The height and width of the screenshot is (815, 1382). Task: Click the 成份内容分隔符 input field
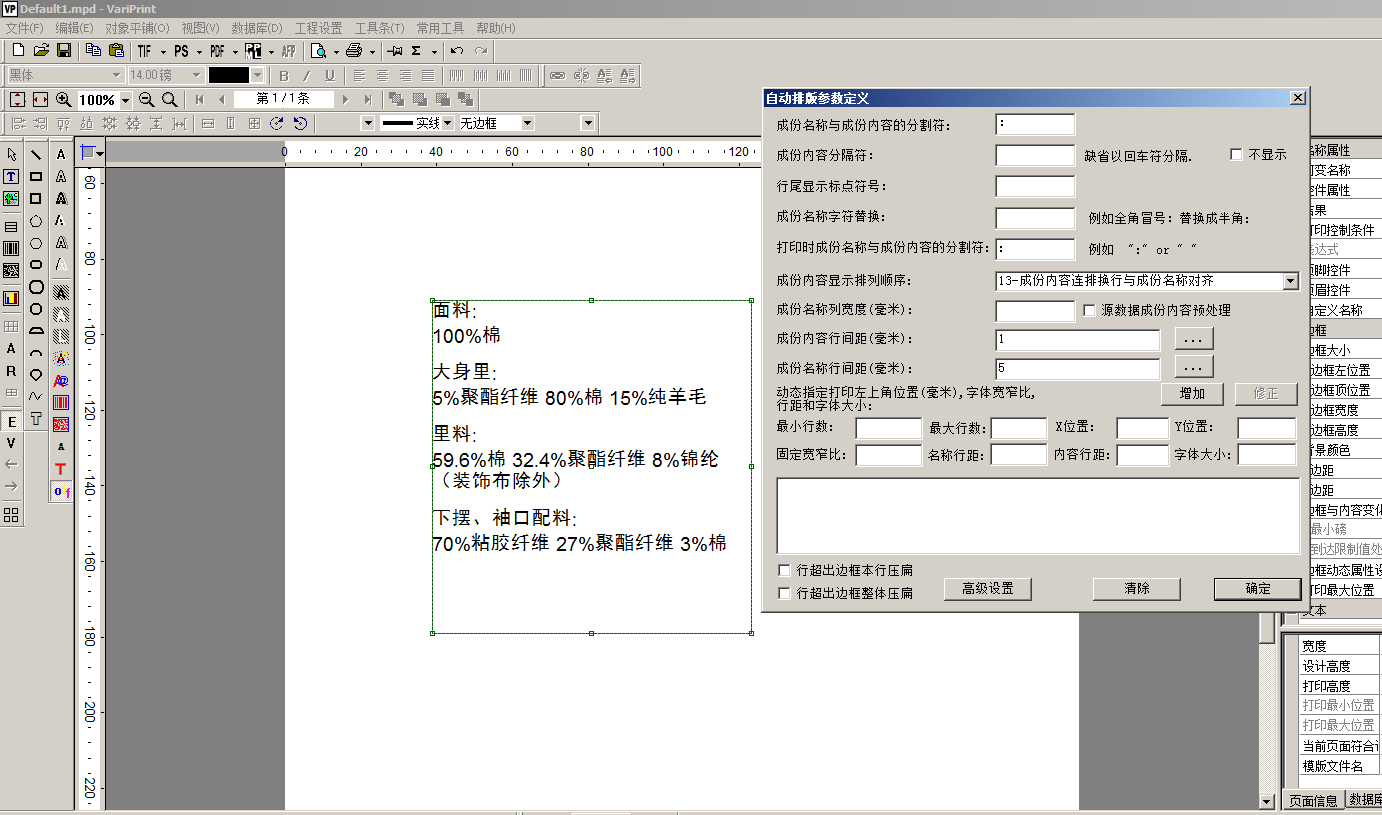1035,155
